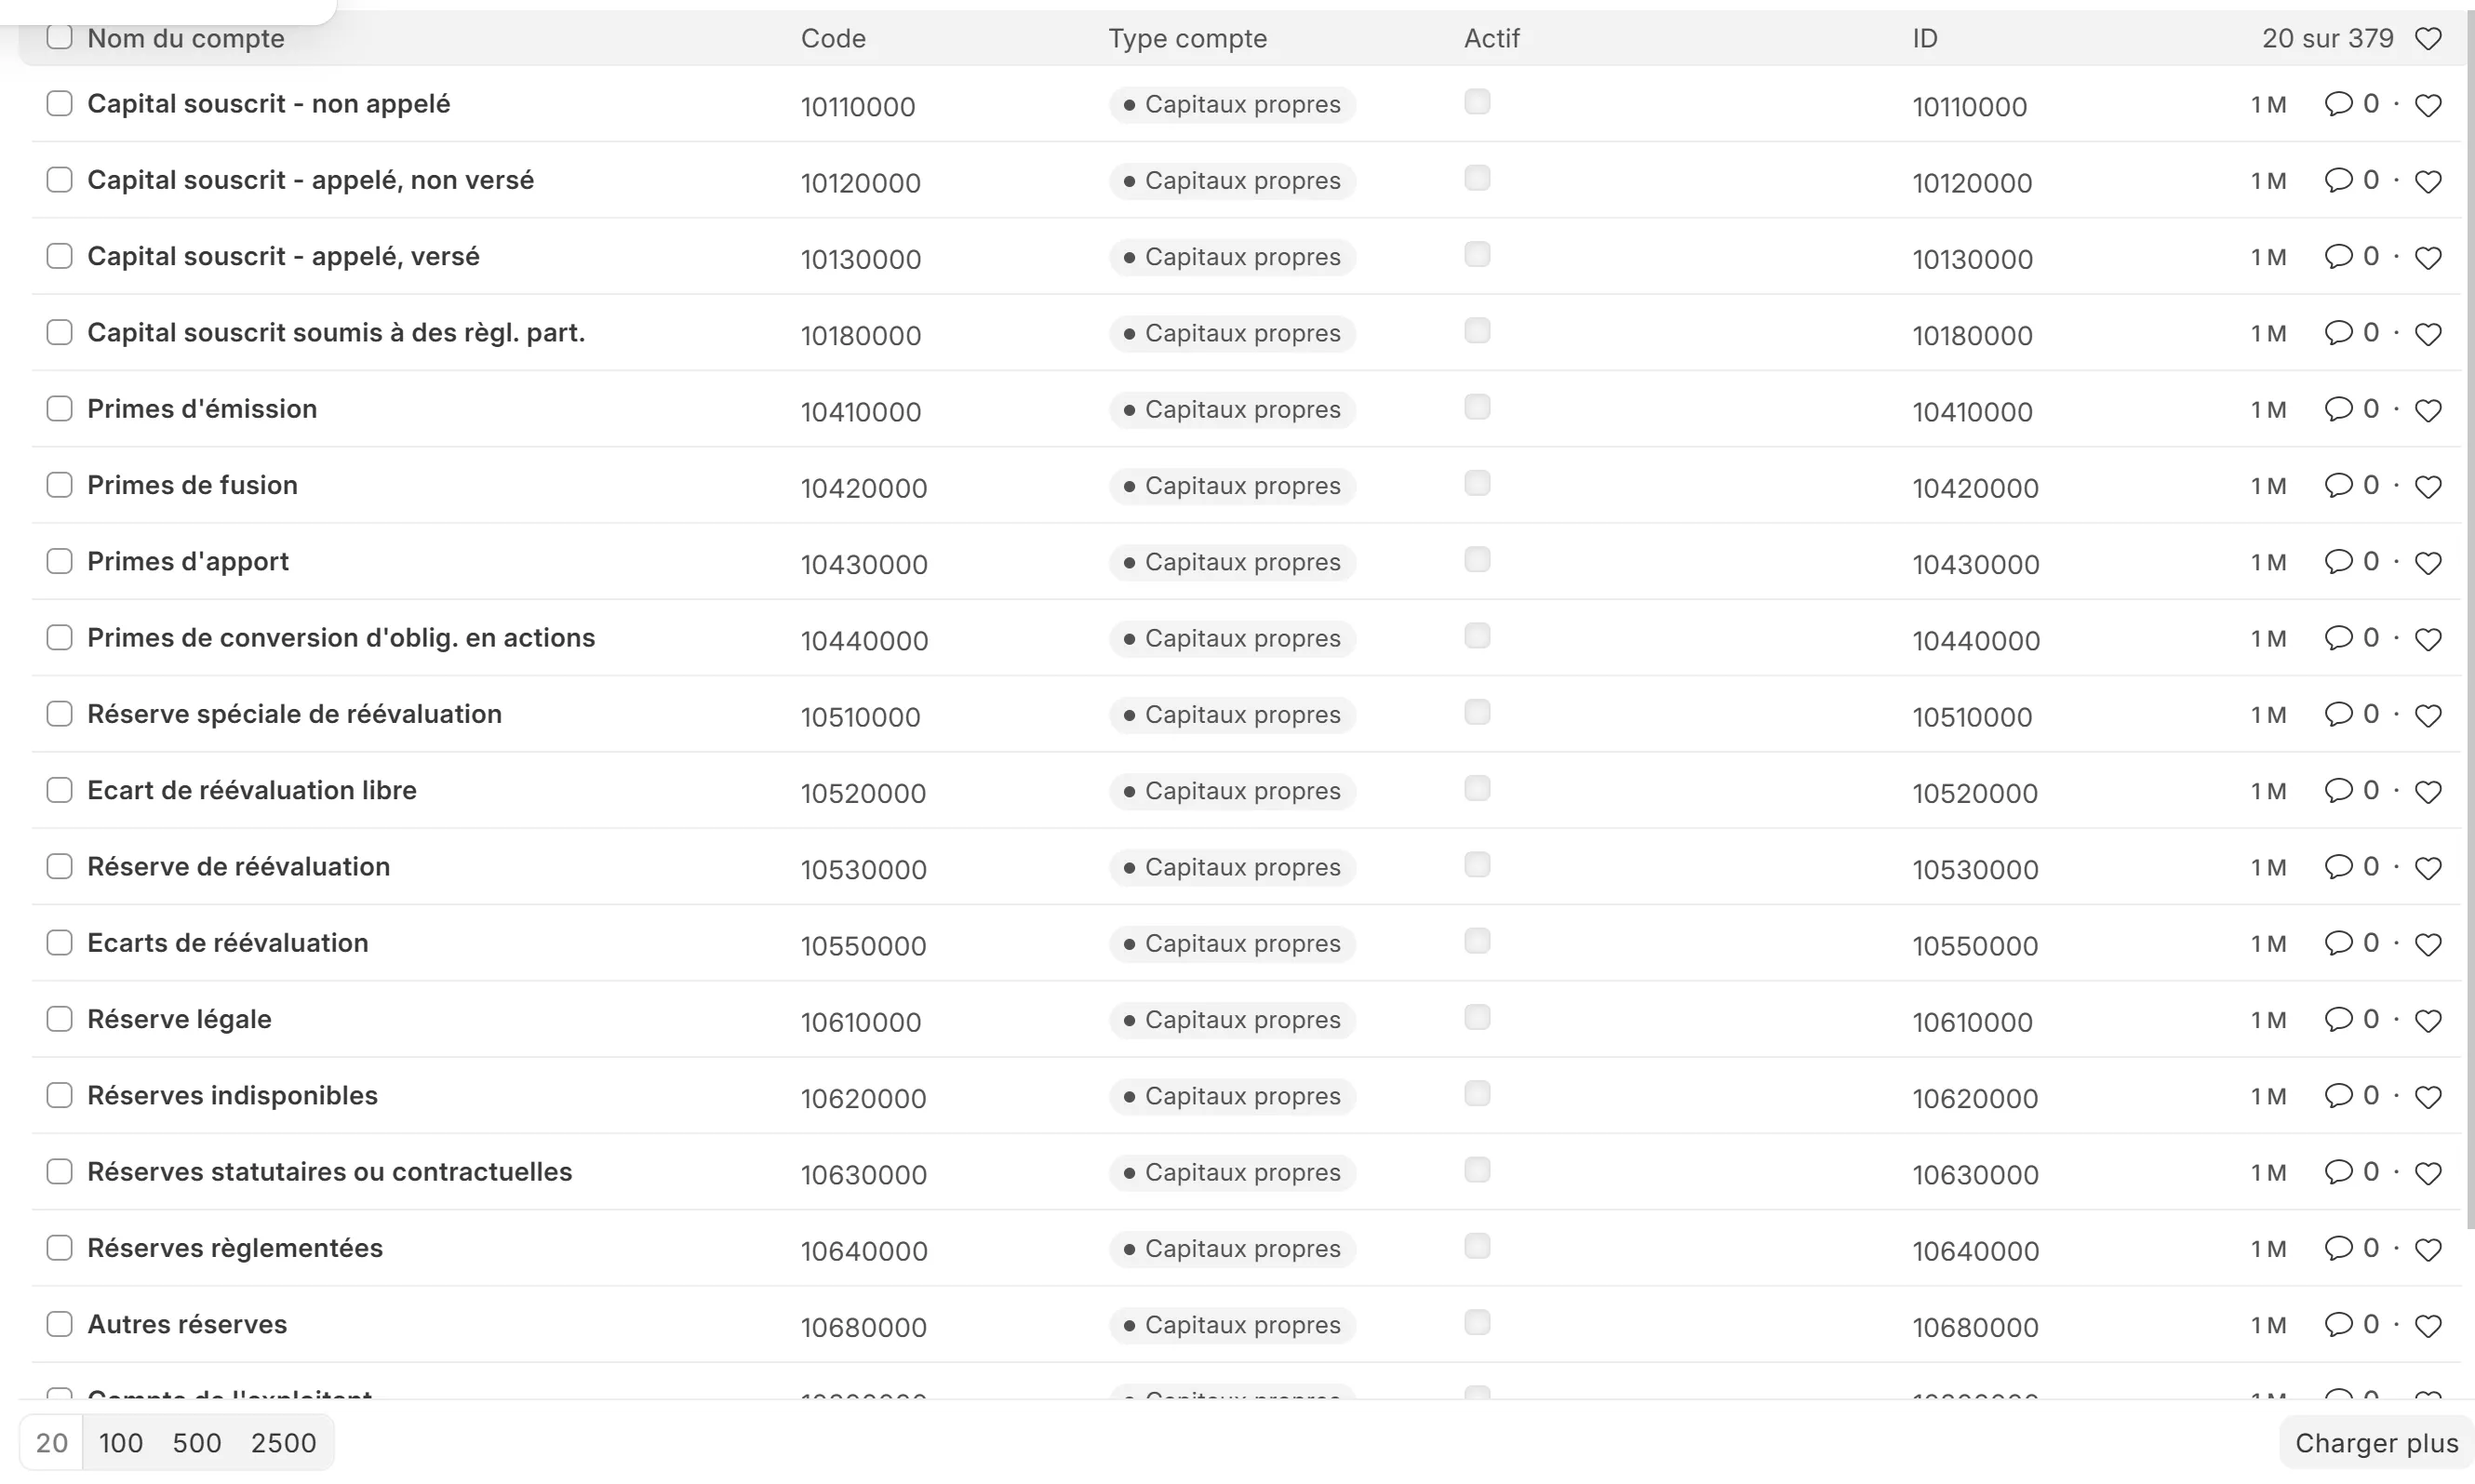This screenshot has width=2475, height=1484.
Task: Favorite the Primes d'émission account
Action: click(x=2428, y=410)
